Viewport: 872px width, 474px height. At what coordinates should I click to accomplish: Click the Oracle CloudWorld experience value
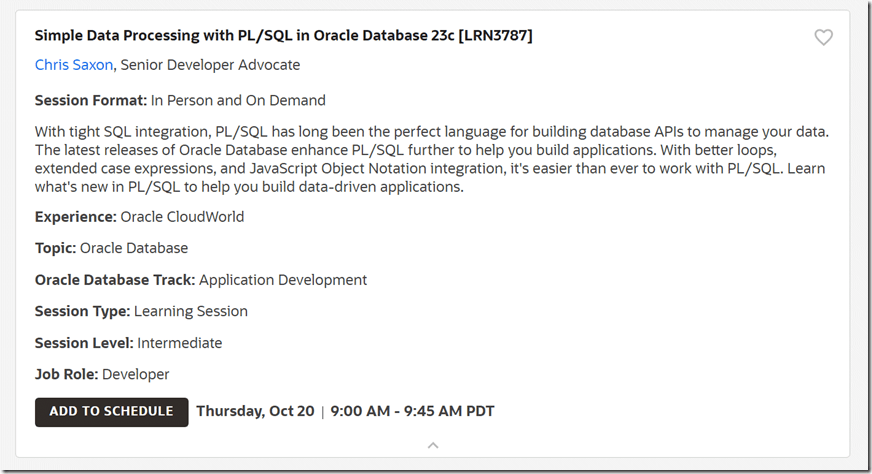tap(182, 217)
